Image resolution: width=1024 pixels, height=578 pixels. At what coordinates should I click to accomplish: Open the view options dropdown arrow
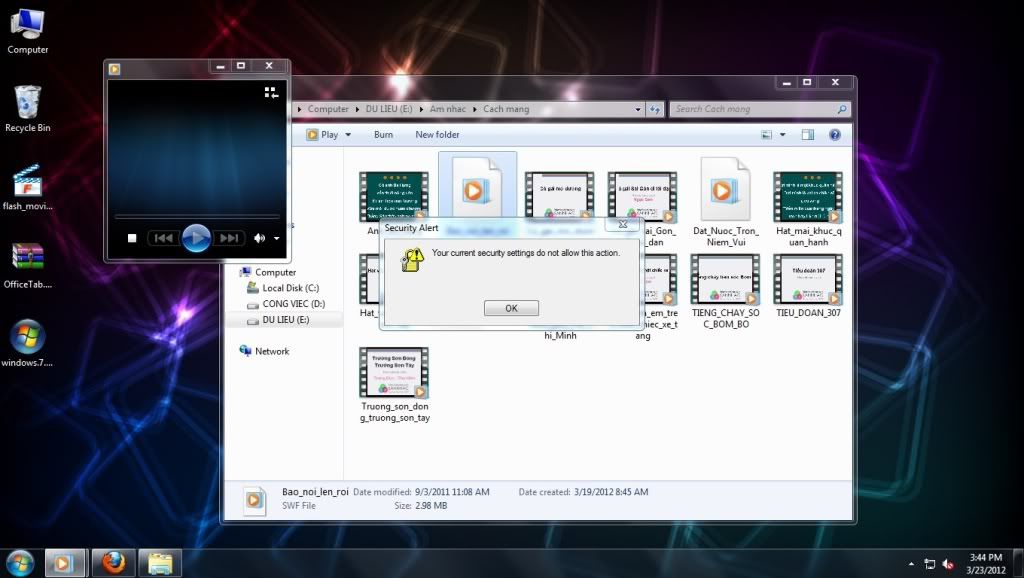tap(782, 135)
